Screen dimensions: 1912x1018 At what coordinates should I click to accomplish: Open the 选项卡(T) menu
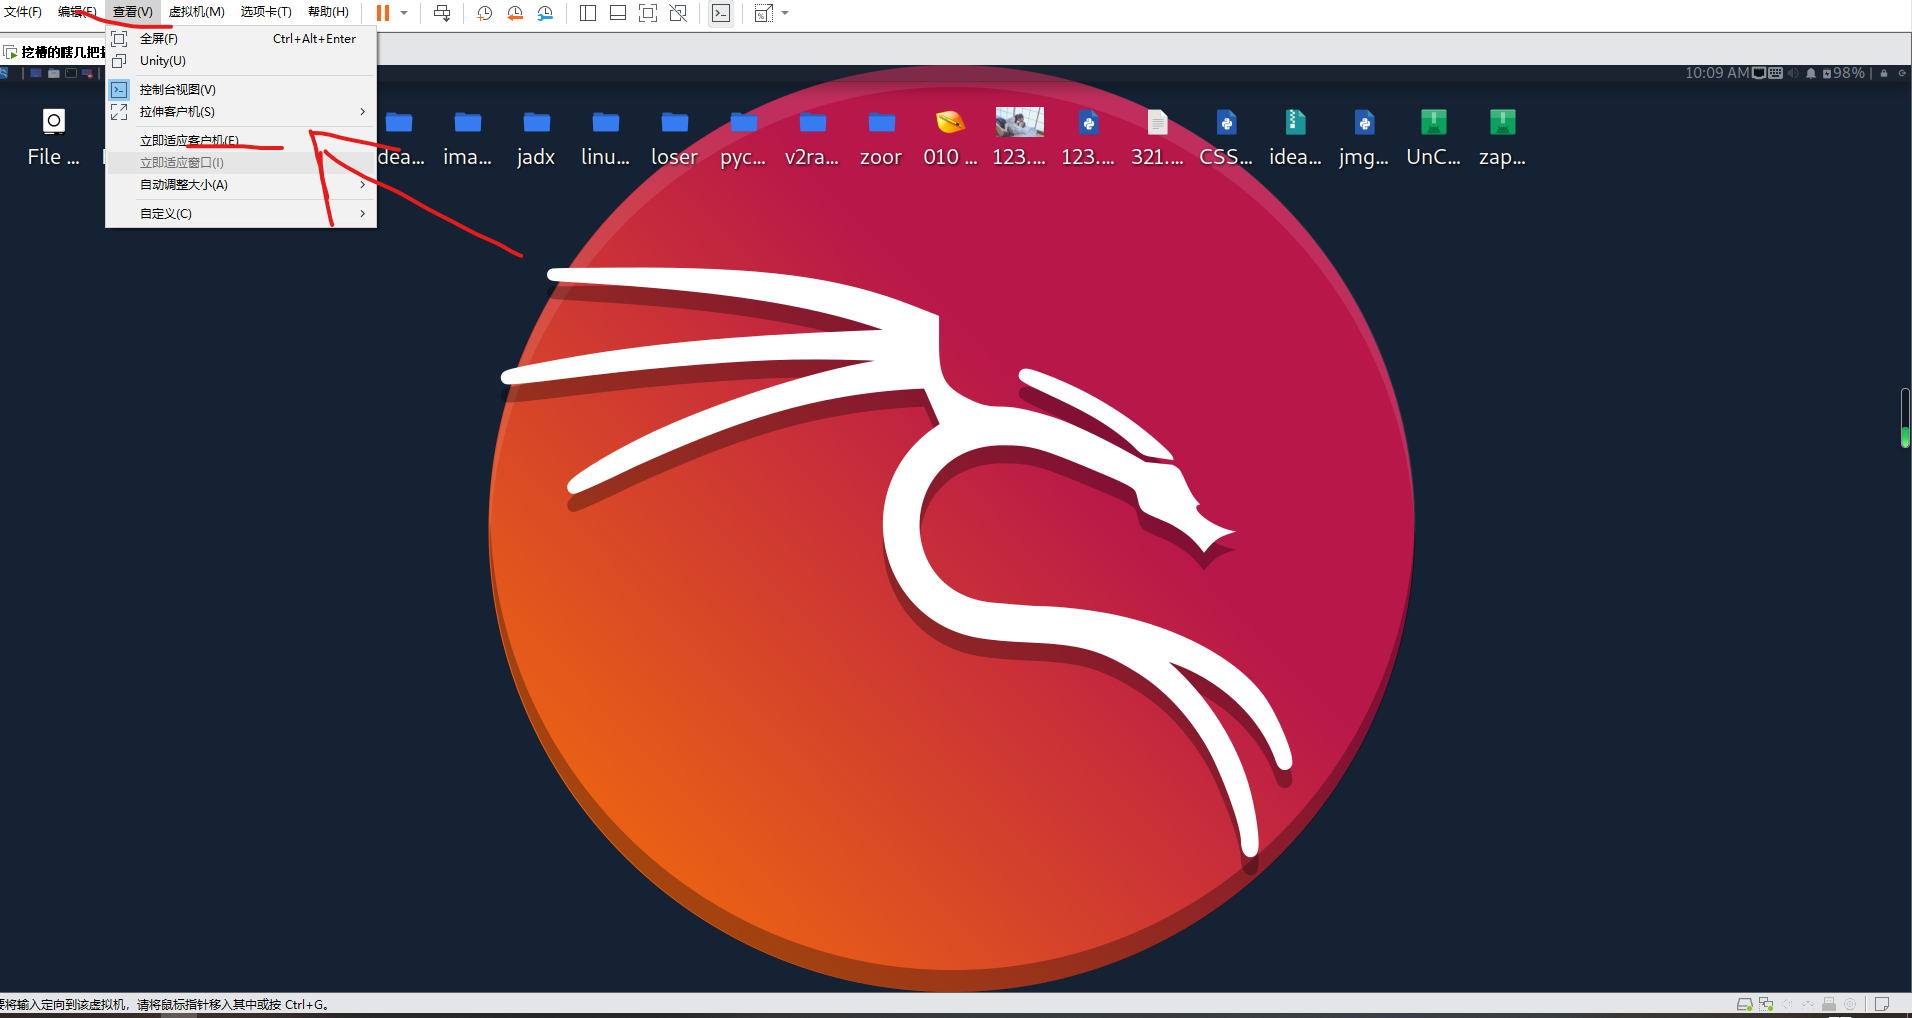pos(266,12)
